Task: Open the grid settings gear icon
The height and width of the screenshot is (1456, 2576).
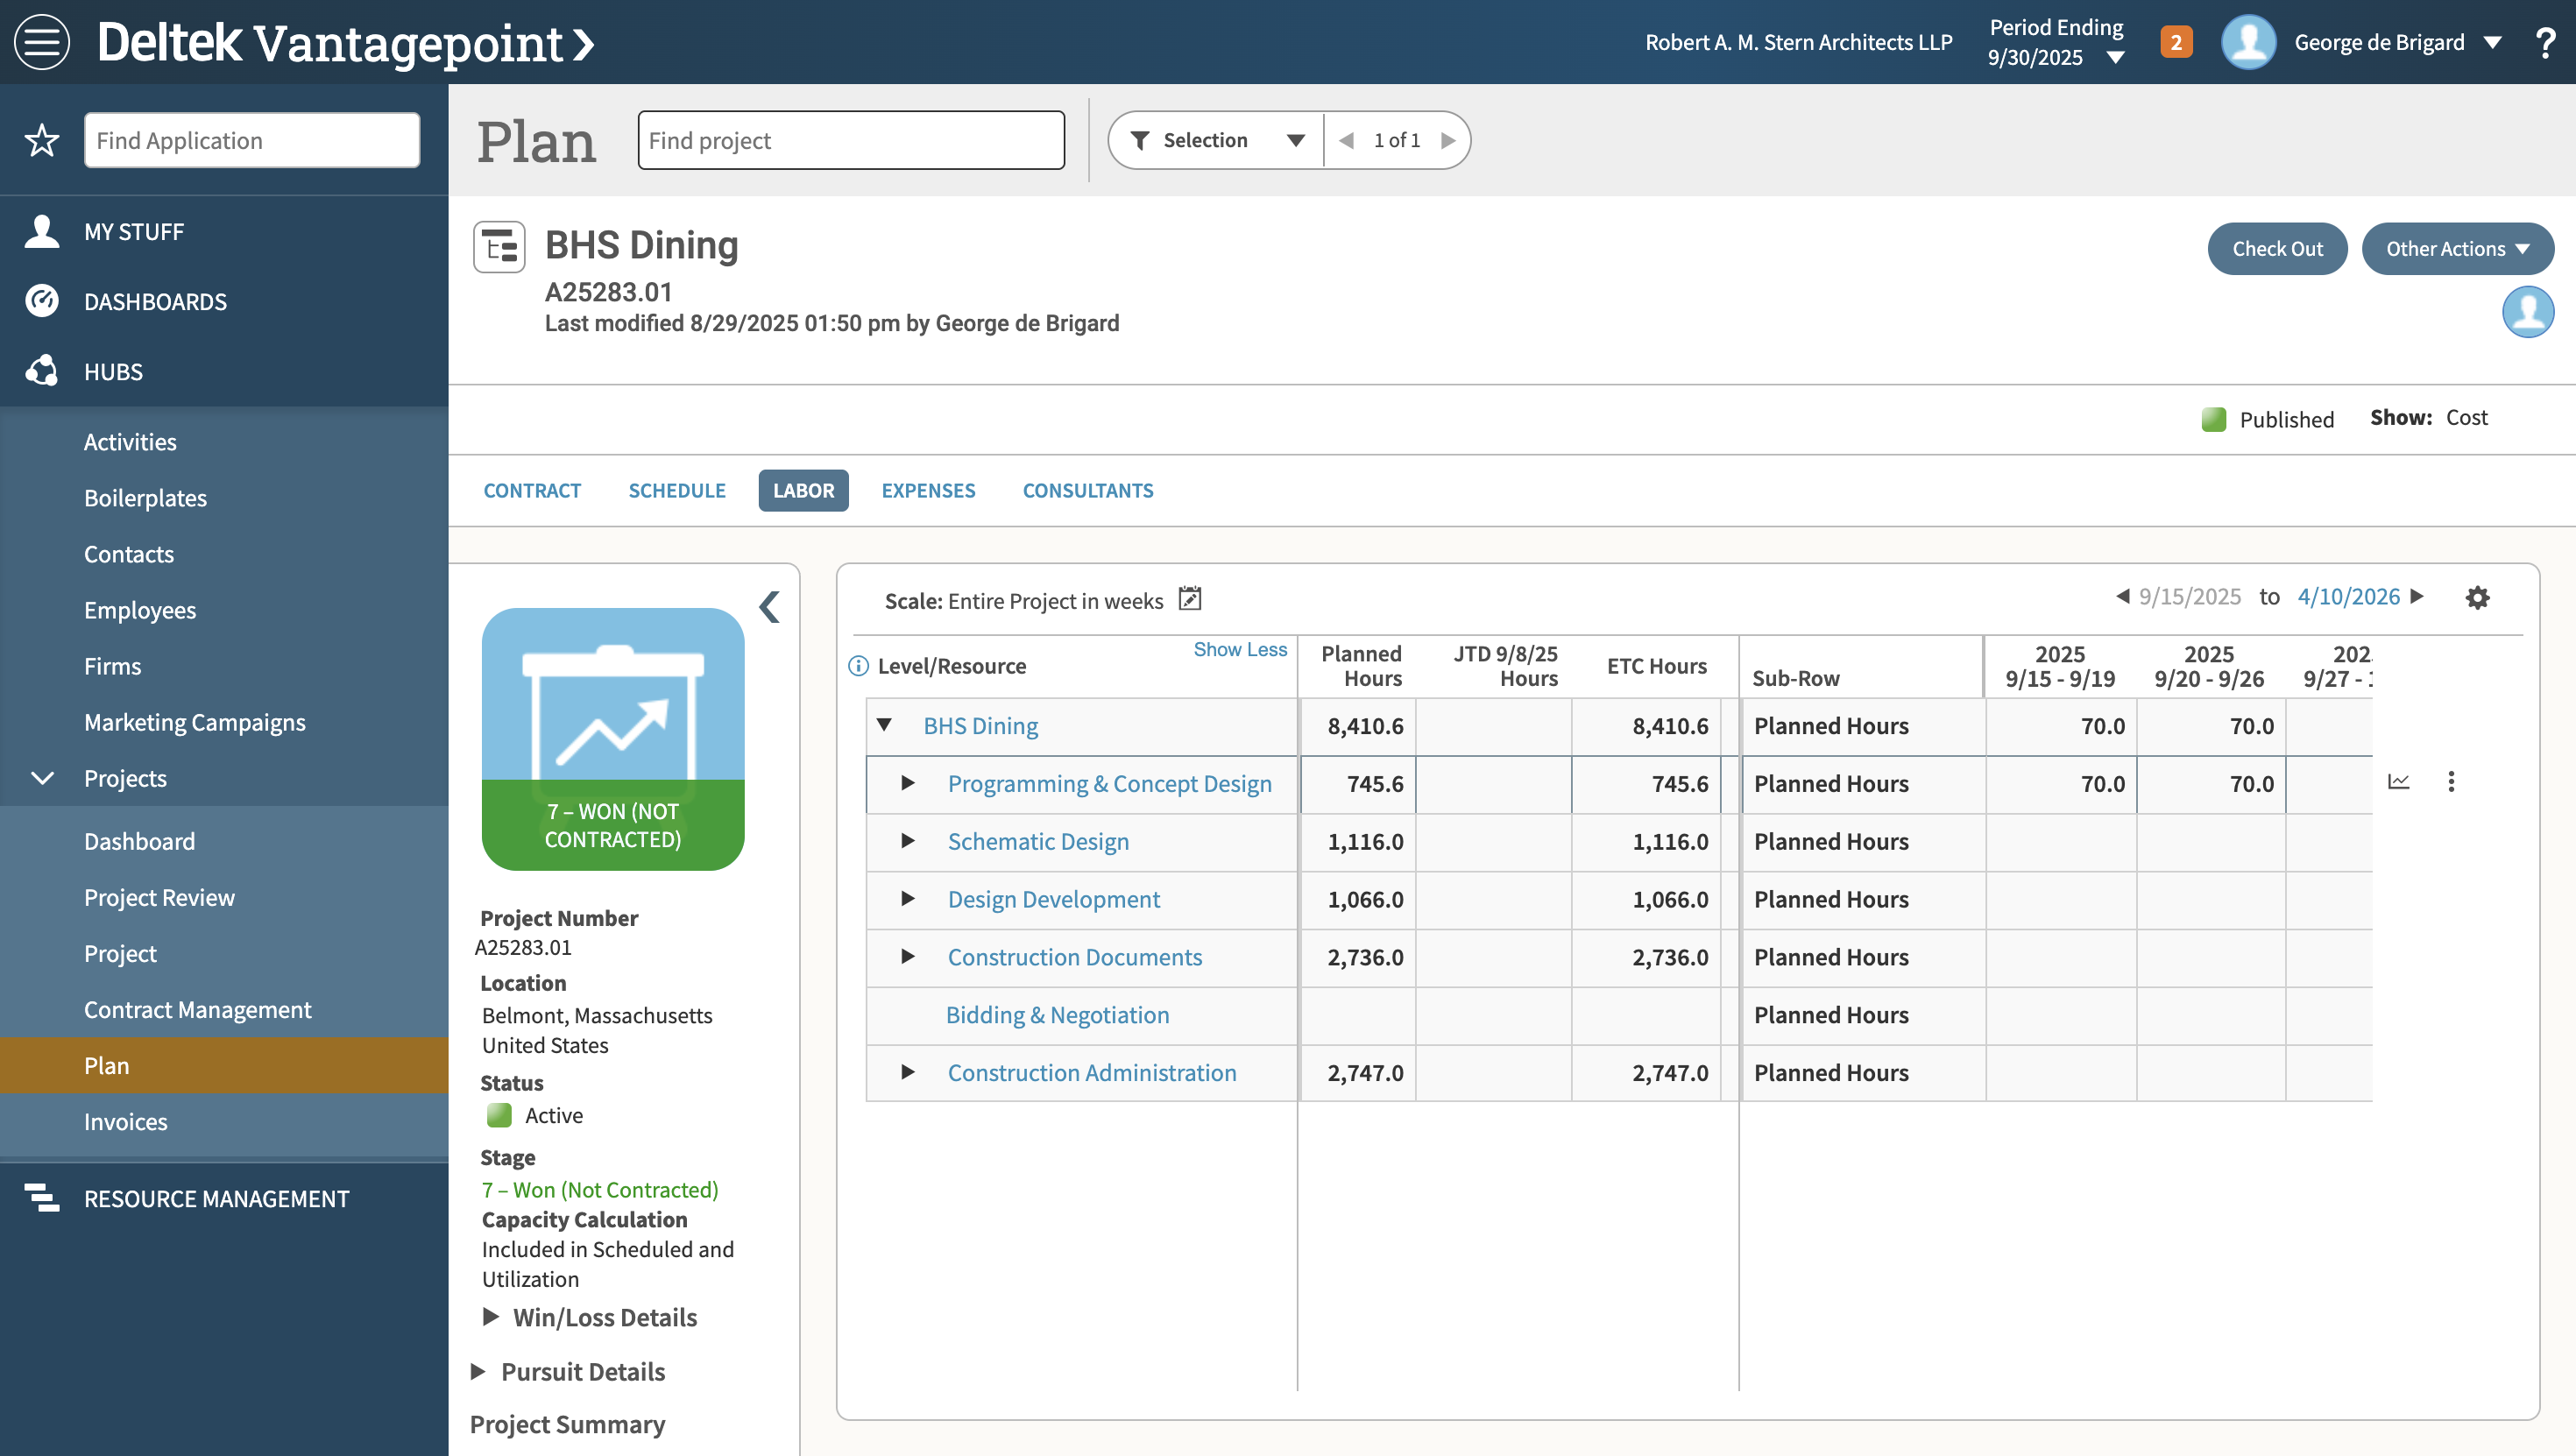Action: coord(2477,598)
